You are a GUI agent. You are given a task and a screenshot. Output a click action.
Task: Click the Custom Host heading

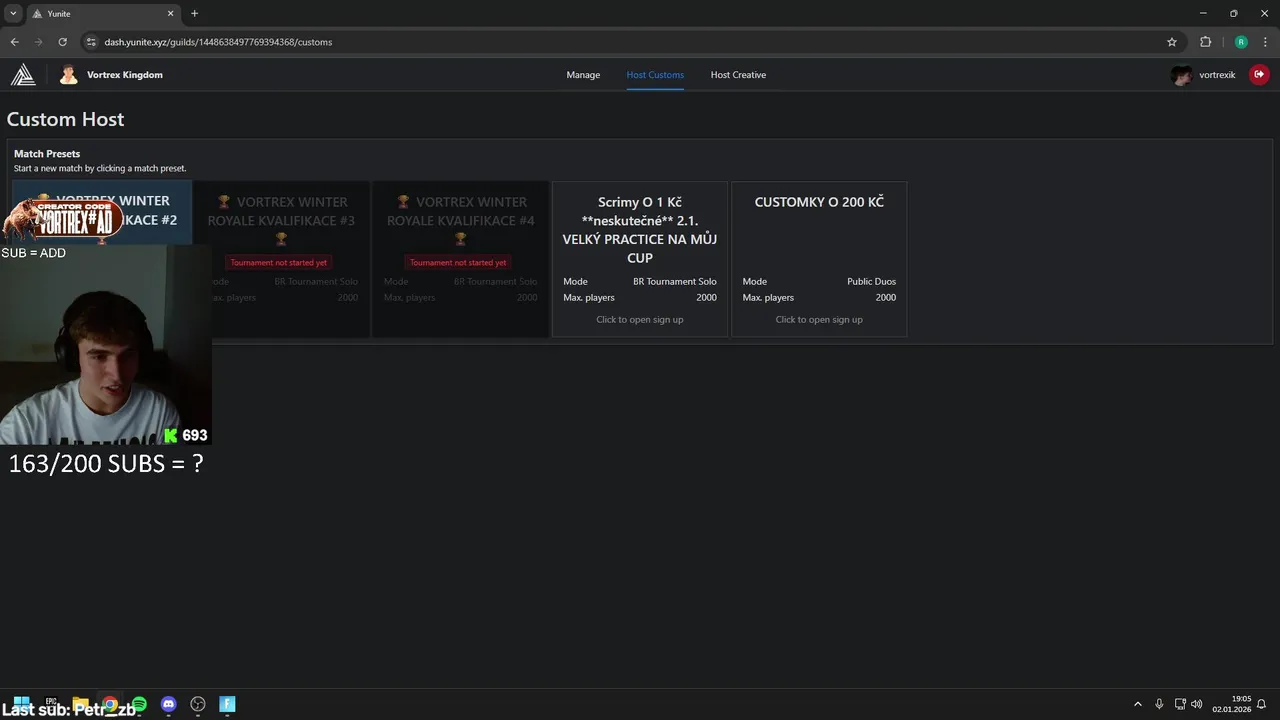(65, 119)
